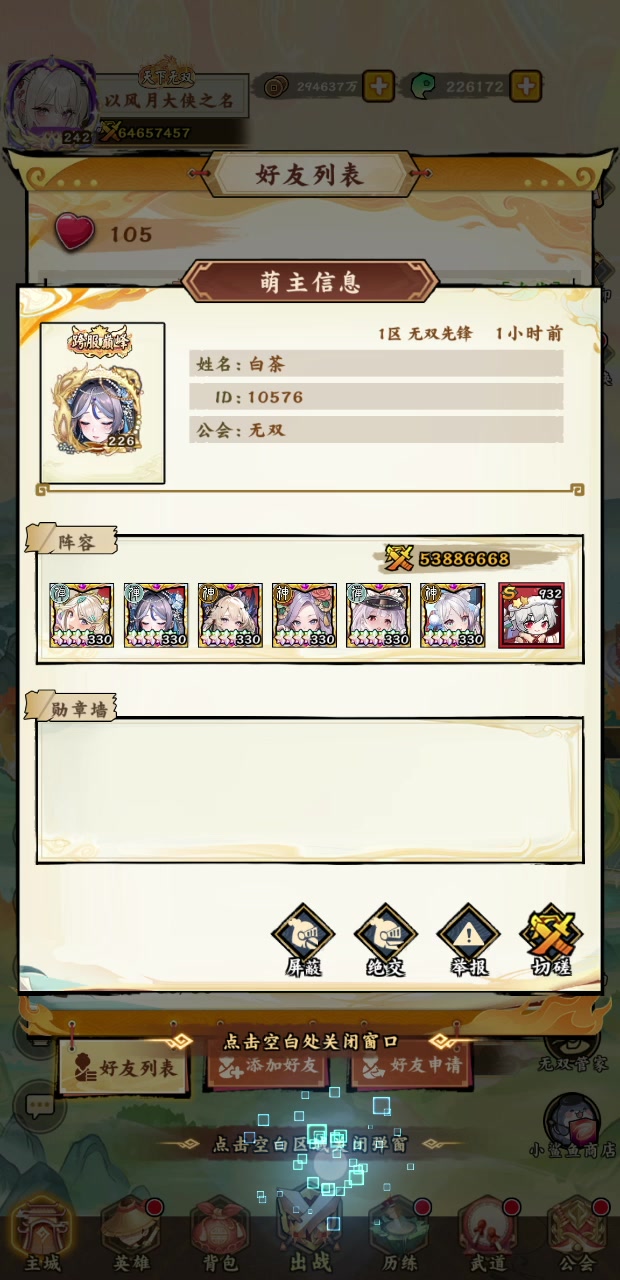
Task: Tap the 举报 report icon
Action: (x=468, y=938)
